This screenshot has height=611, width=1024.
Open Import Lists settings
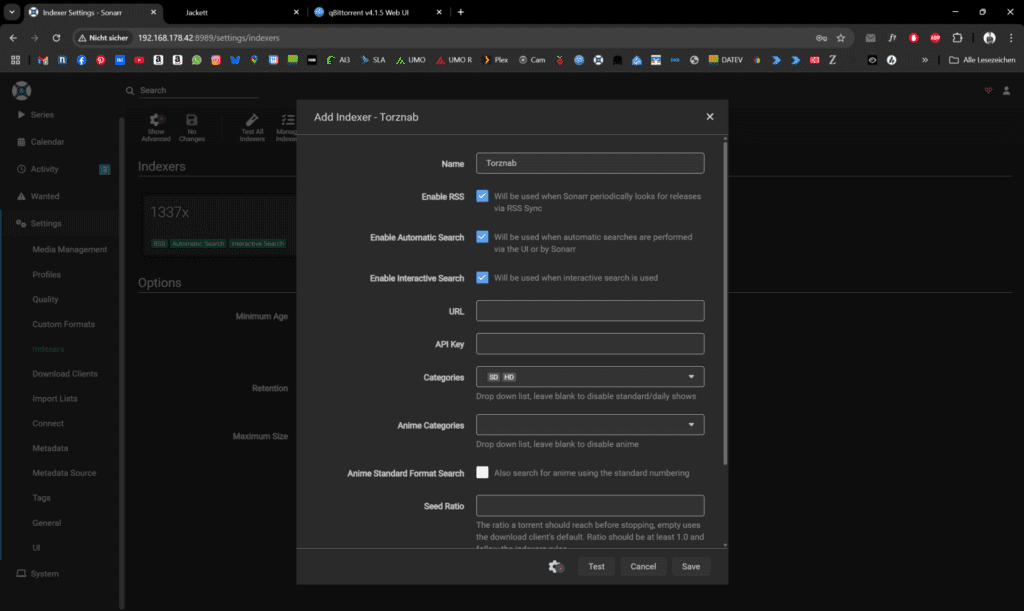55,399
